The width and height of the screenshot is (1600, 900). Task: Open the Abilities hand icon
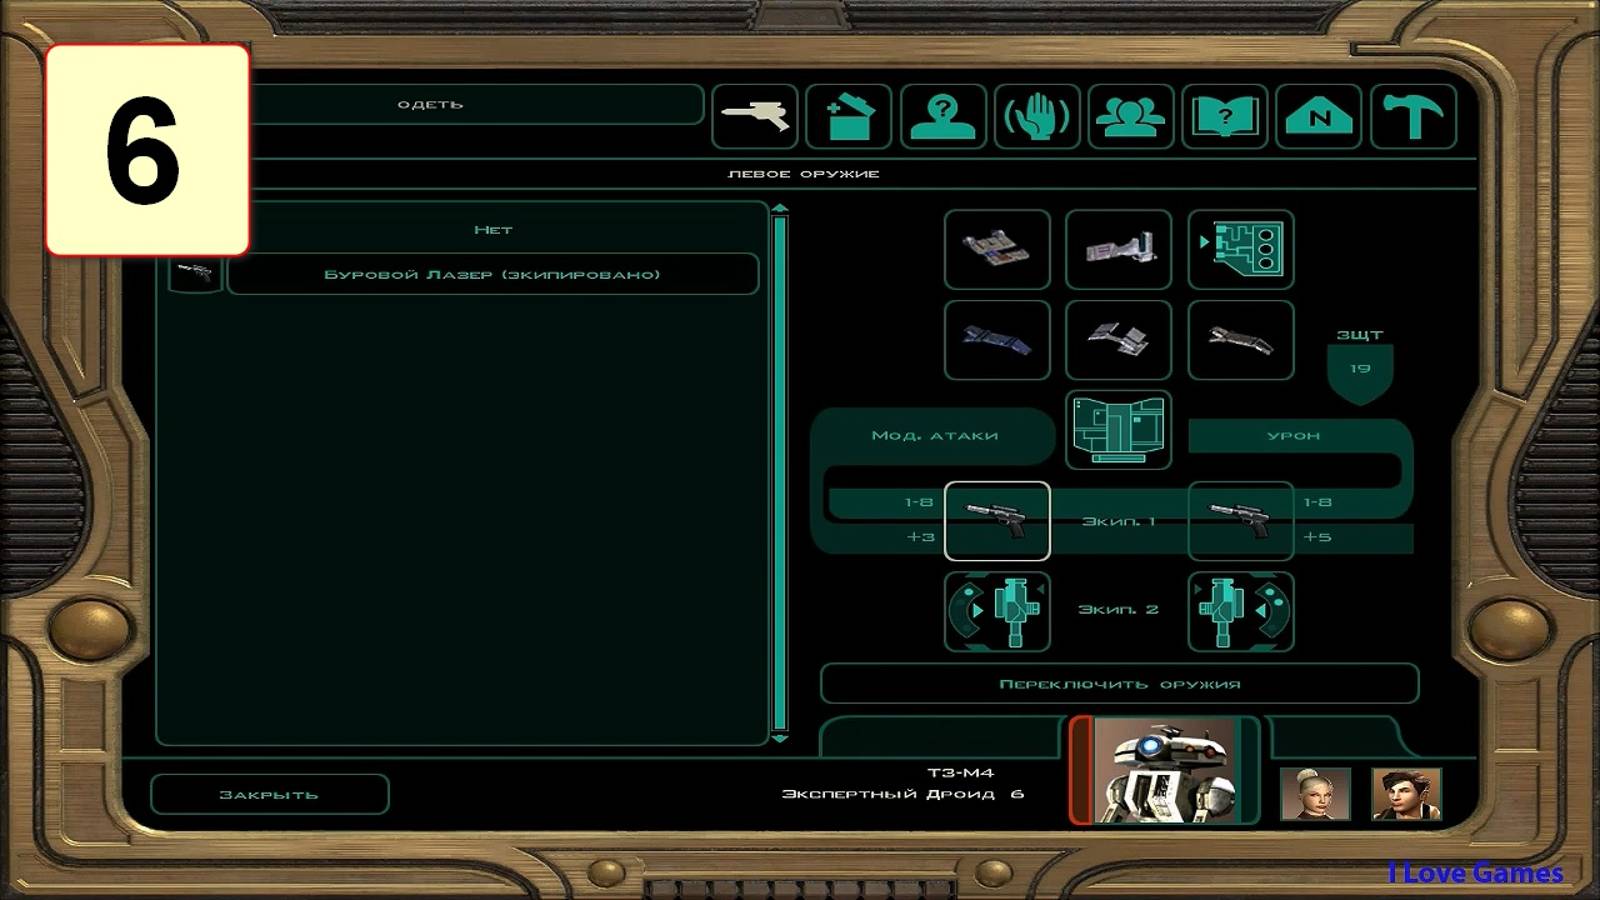[1037, 116]
